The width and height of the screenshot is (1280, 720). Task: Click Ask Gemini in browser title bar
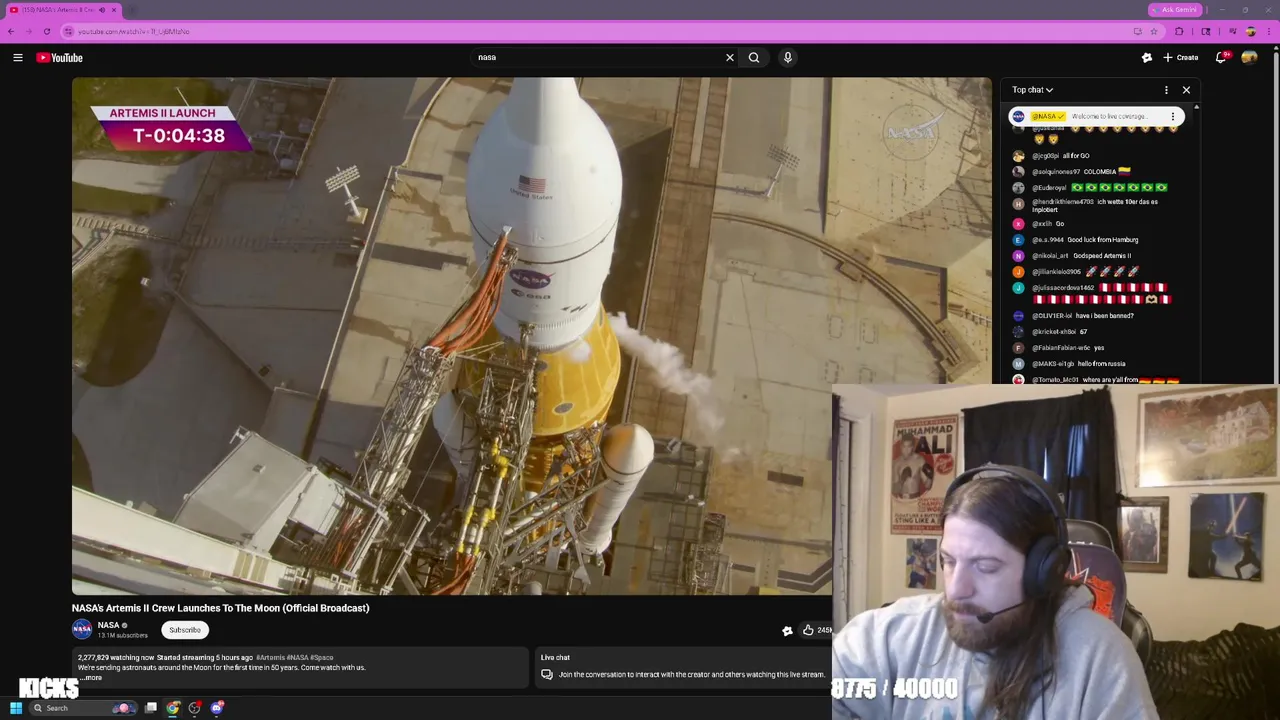[1174, 9]
